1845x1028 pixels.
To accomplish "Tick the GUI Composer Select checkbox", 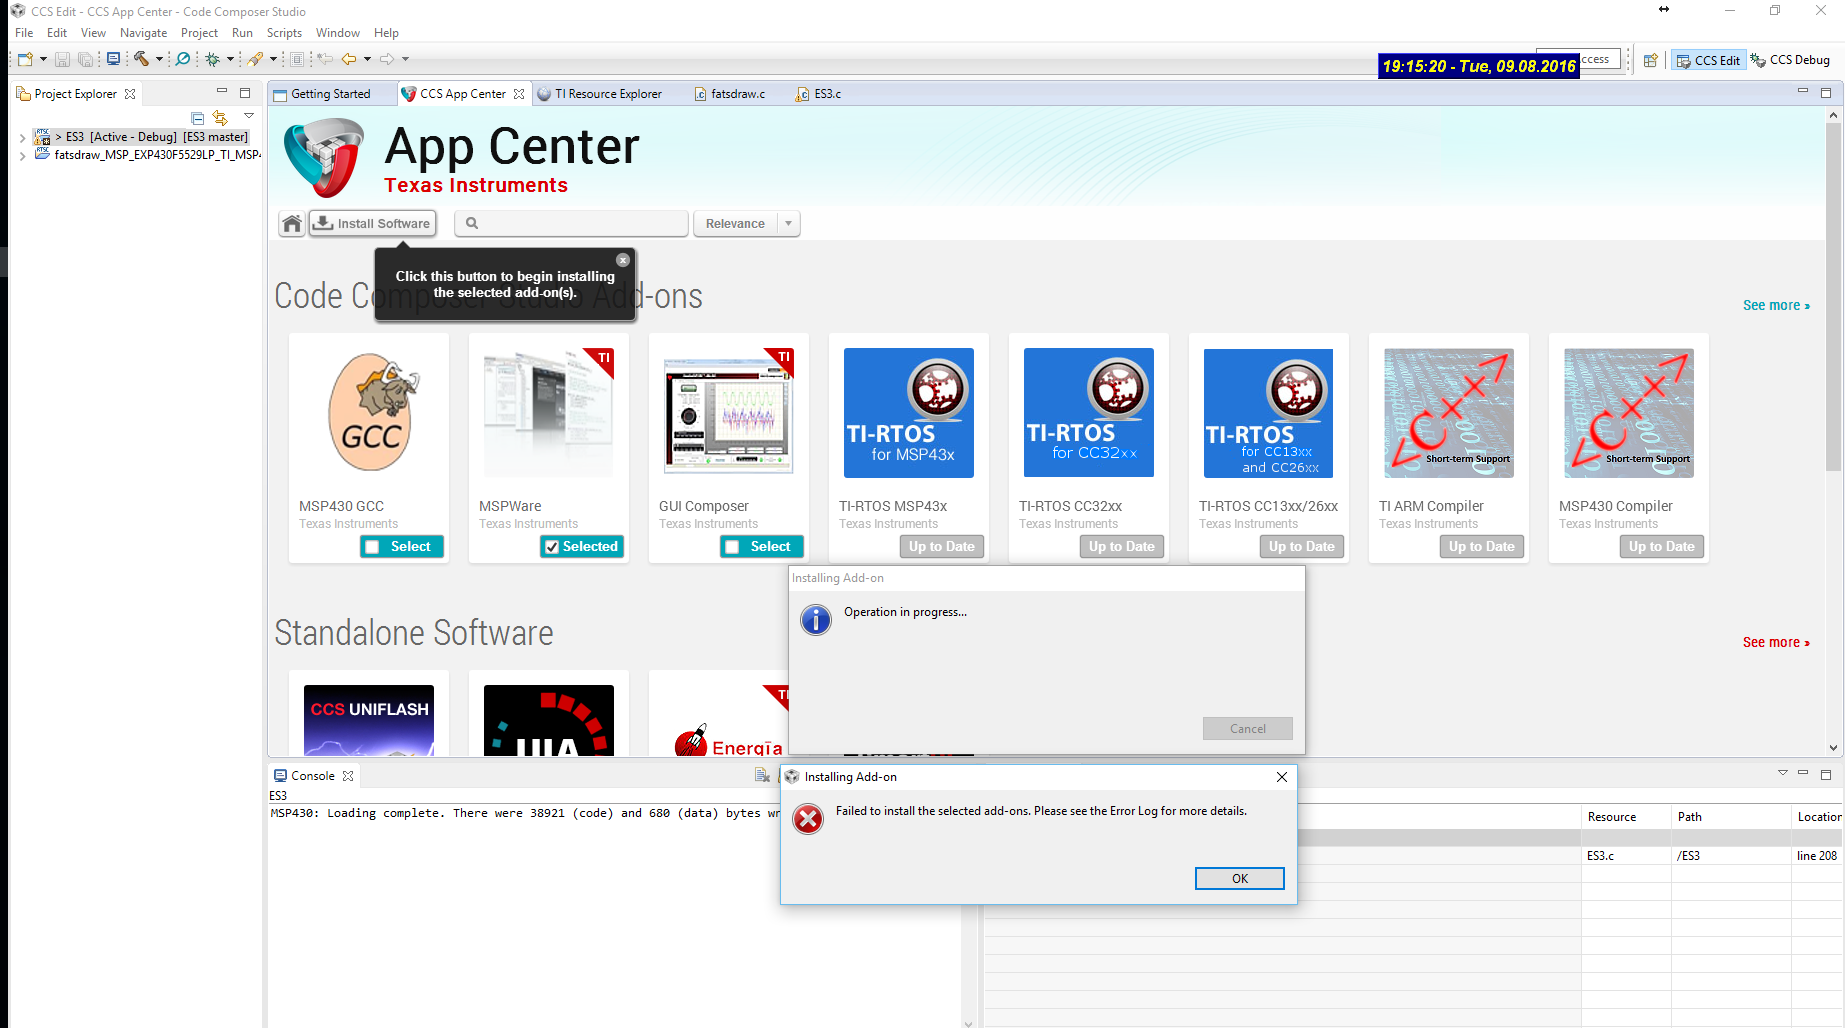I will 732,547.
